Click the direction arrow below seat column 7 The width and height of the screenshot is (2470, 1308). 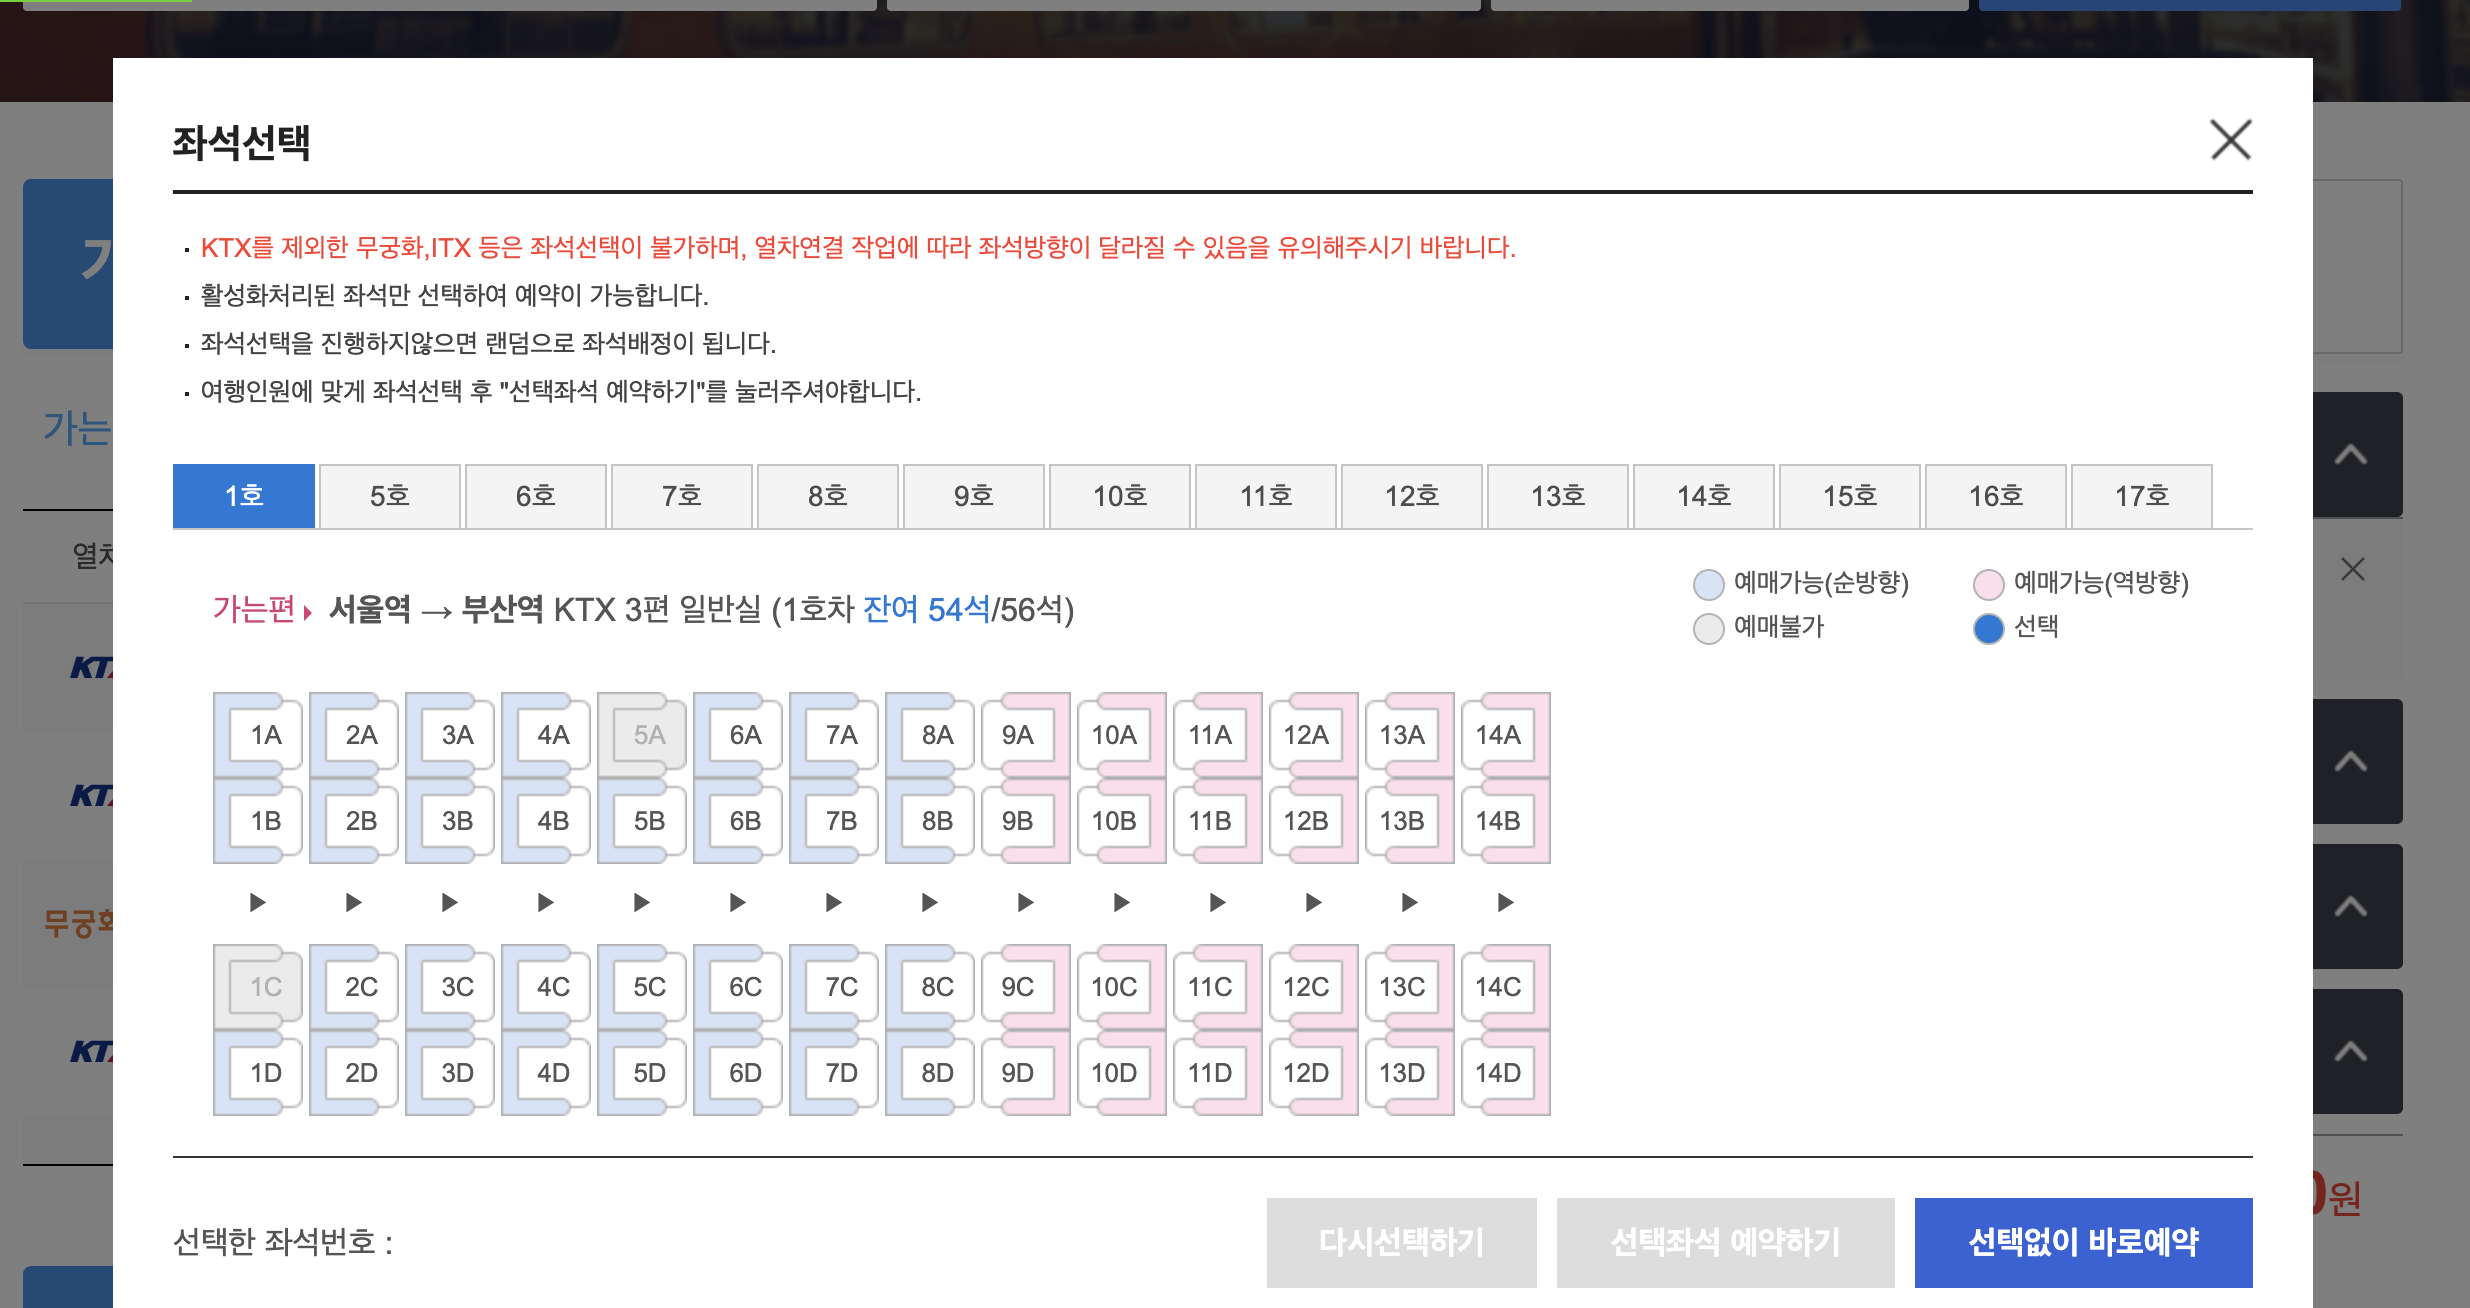pyautogui.click(x=832, y=901)
